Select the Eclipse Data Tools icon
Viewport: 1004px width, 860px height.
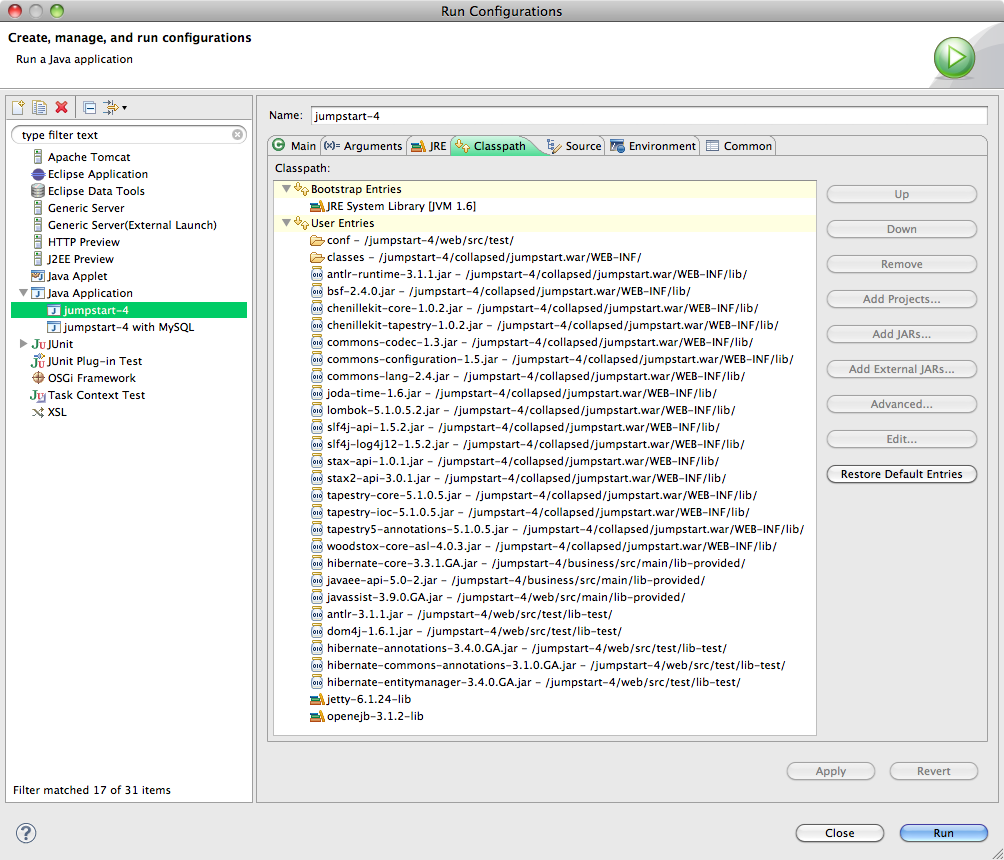[x=38, y=191]
